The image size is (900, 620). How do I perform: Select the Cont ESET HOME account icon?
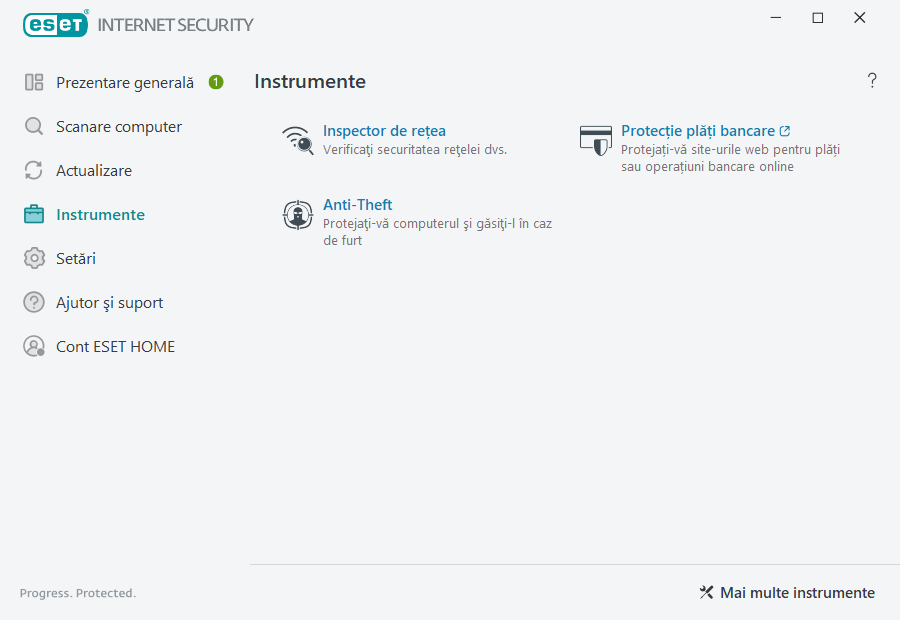33,346
